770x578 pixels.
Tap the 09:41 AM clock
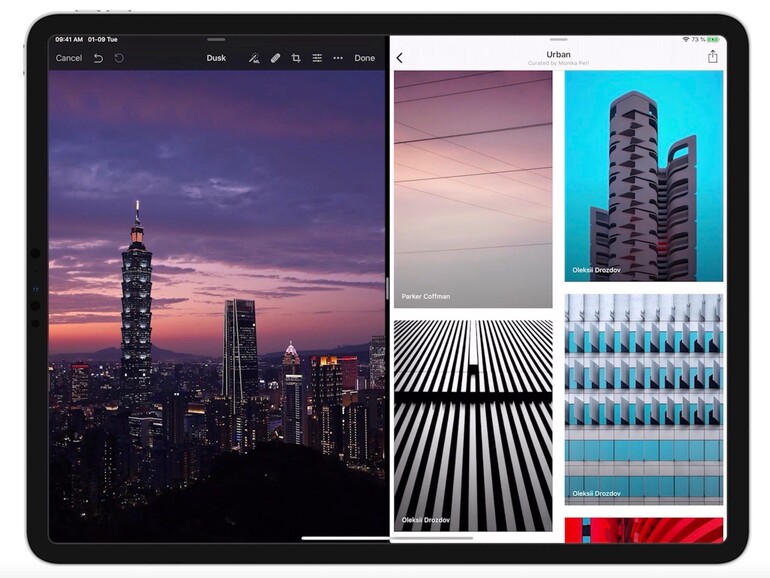click(69, 39)
